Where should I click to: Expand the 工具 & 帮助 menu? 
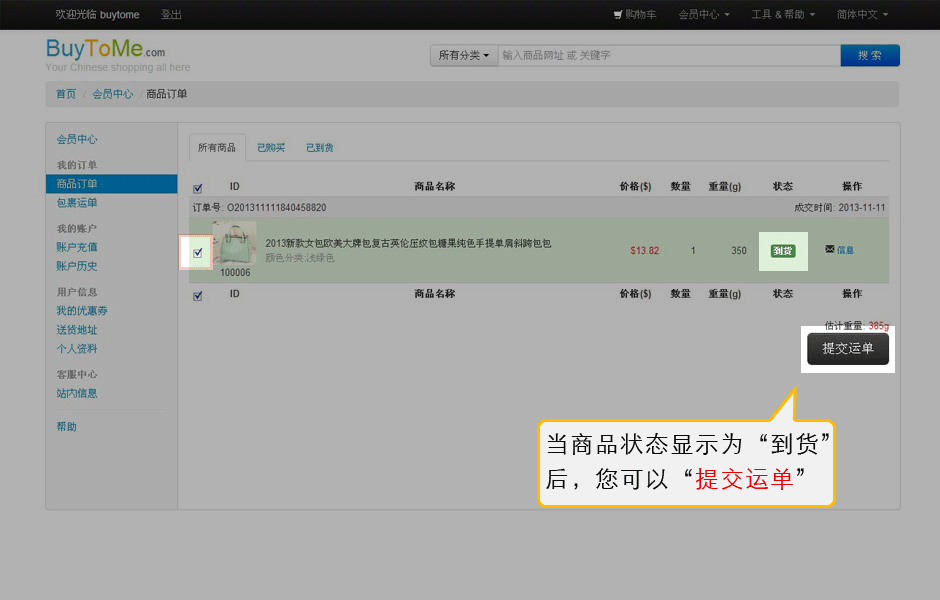[x=783, y=15]
